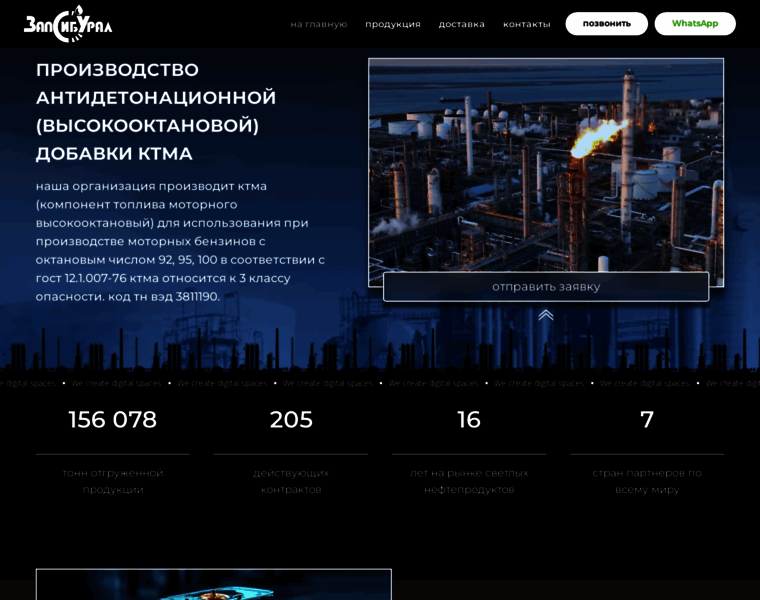
Task: Click the WhatsApp button
Action: point(695,24)
